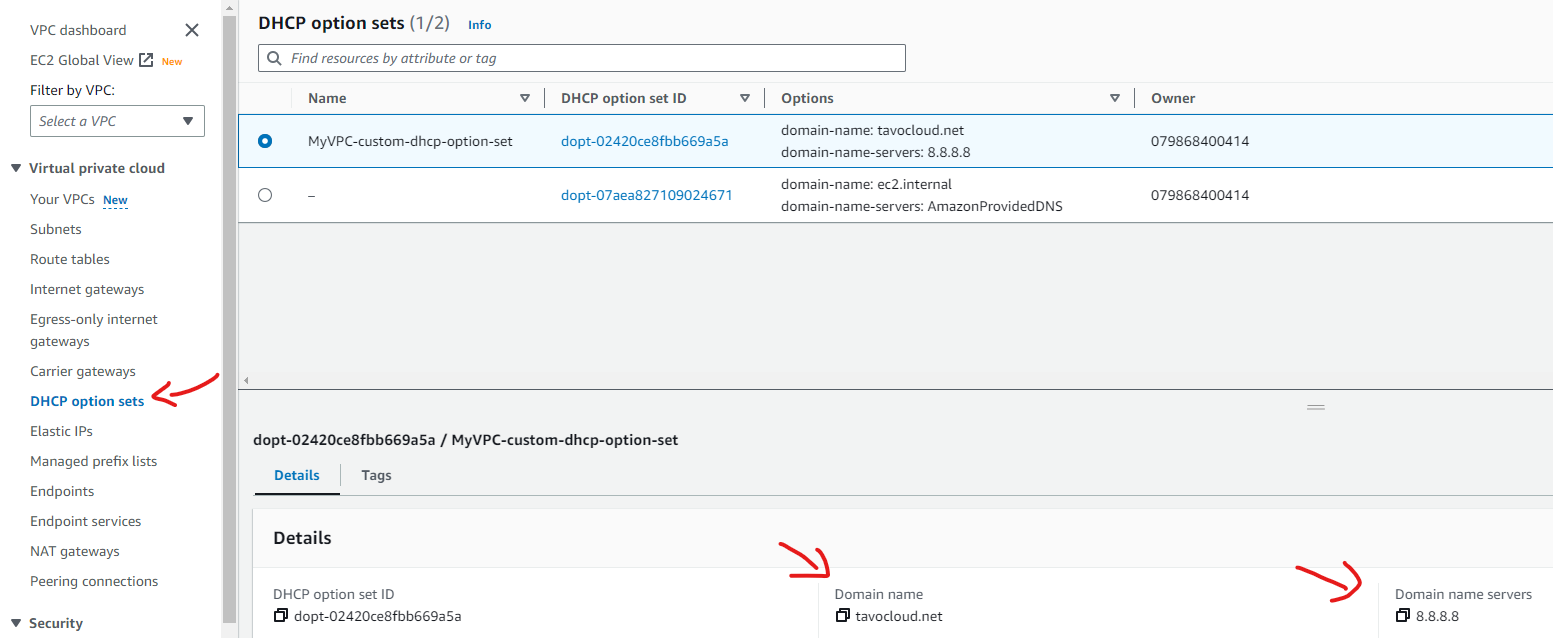
Task: Expand the Security section in sidebar
Action: click(16, 623)
